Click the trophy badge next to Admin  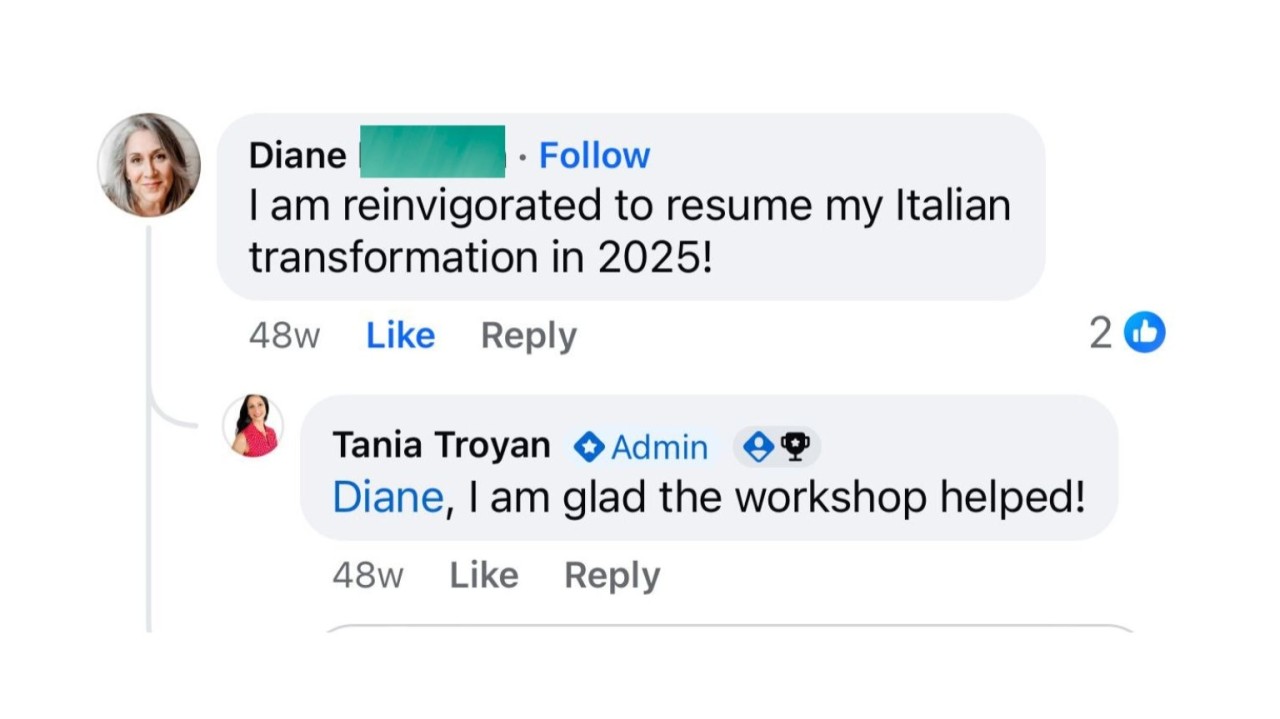point(795,447)
